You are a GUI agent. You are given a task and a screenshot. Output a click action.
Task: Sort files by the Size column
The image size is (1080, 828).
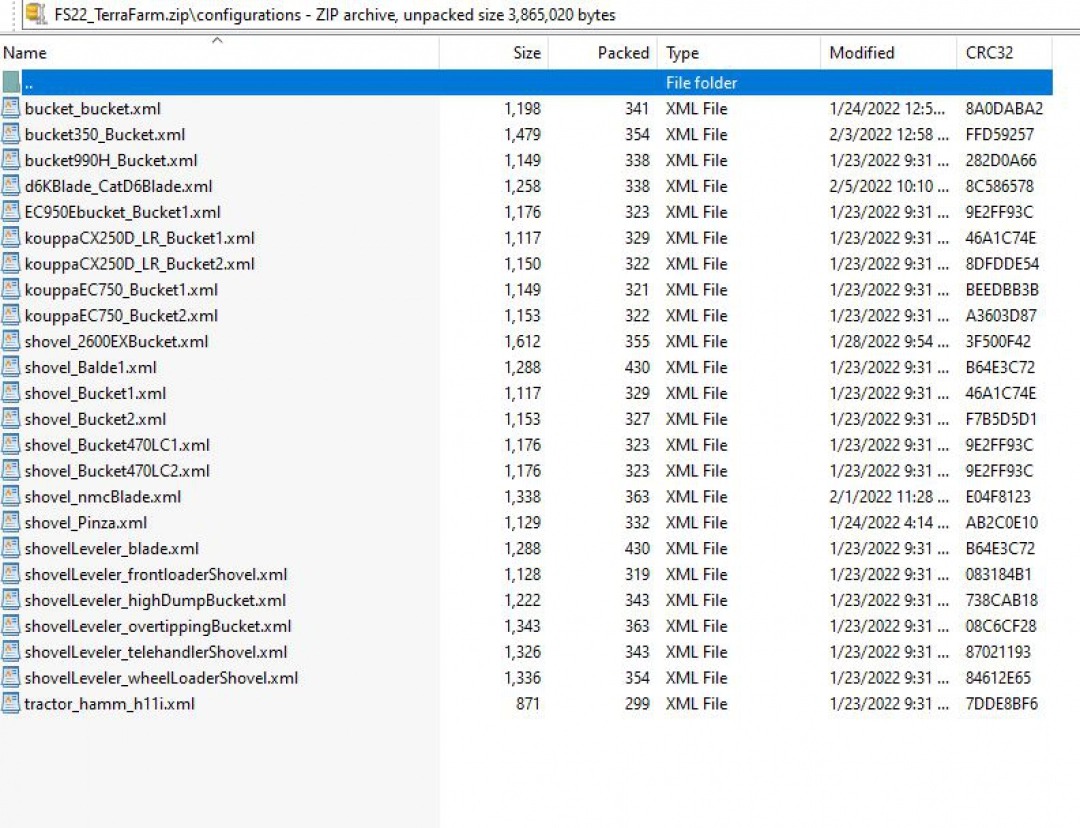point(526,54)
